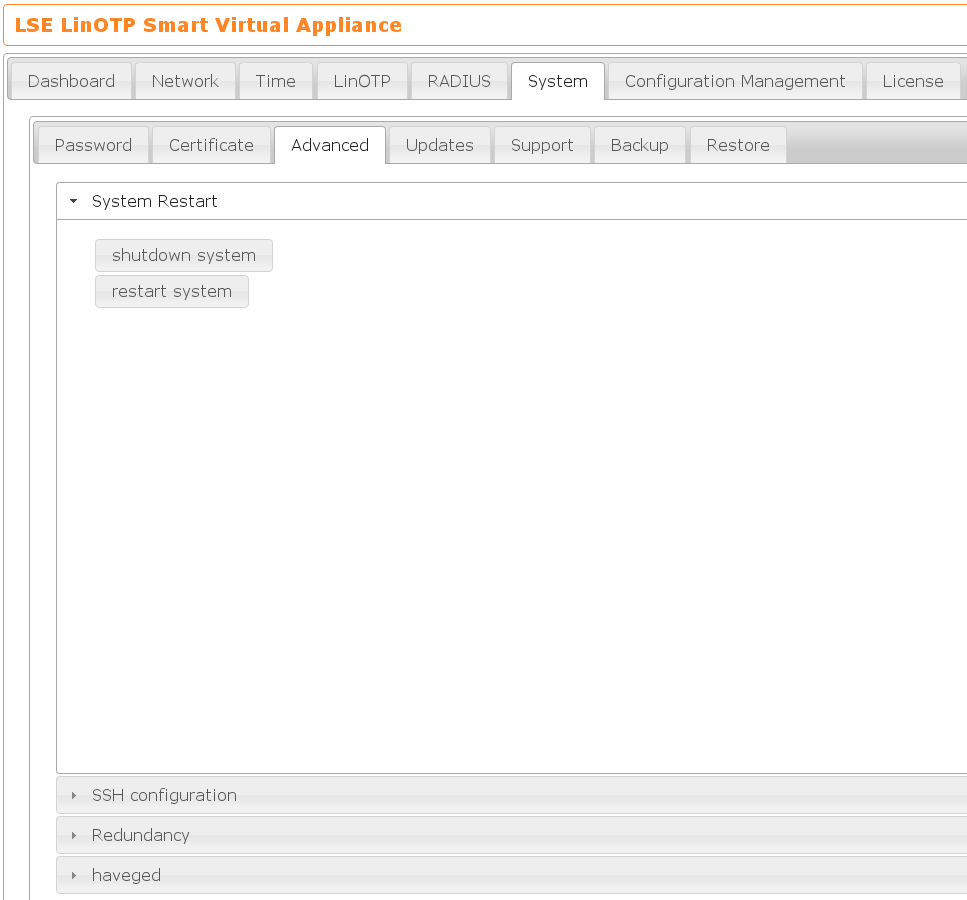
Task: Open the RADIUS tab
Action: pos(459,81)
